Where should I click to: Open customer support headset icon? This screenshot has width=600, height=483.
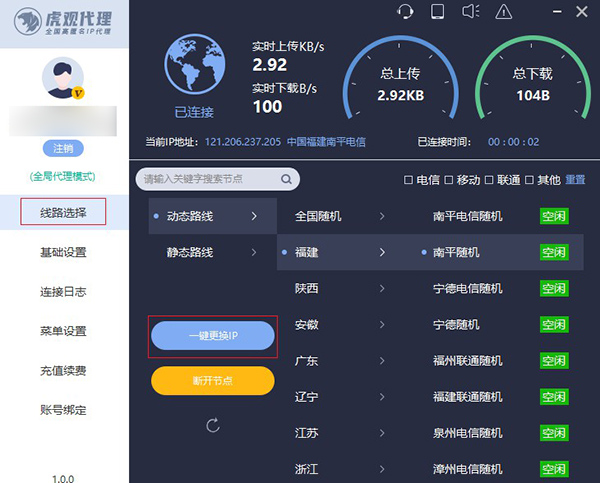[405, 12]
